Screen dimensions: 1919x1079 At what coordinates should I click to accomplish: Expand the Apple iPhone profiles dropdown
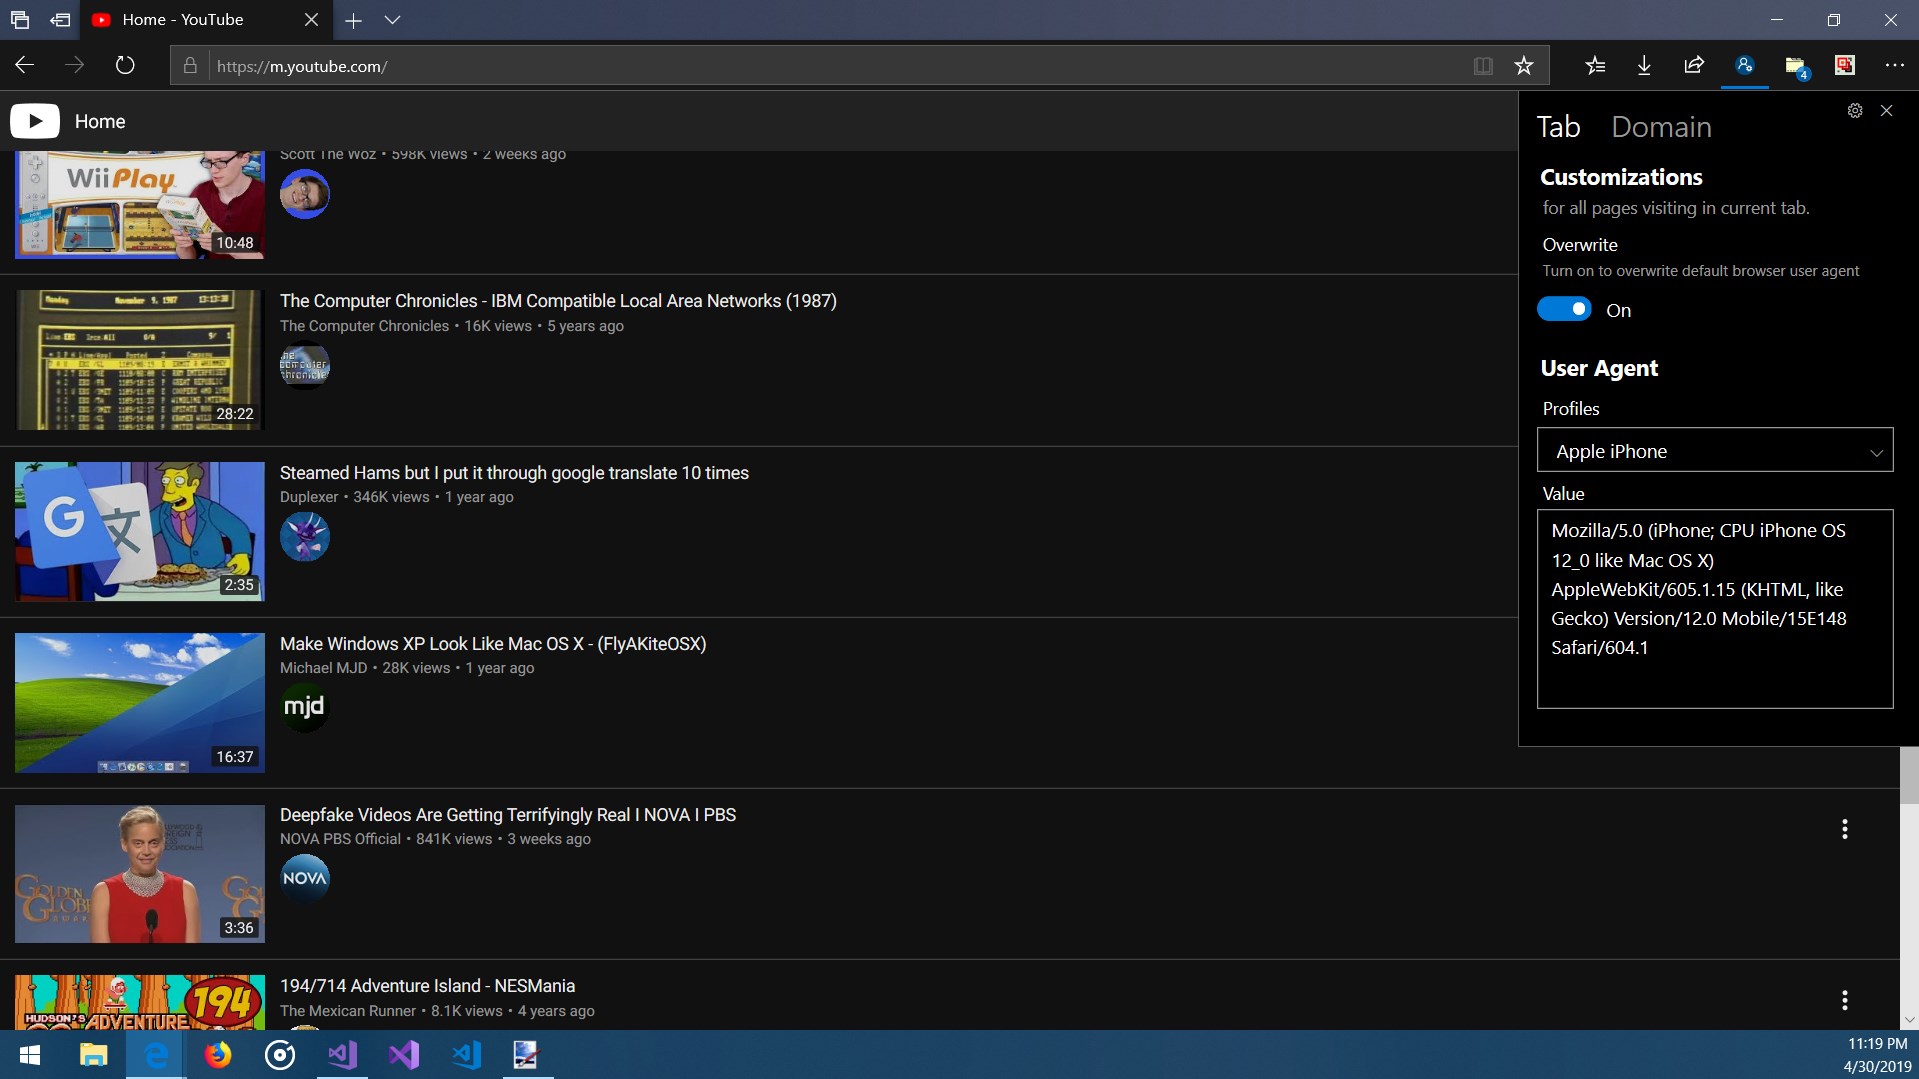(x=1715, y=451)
